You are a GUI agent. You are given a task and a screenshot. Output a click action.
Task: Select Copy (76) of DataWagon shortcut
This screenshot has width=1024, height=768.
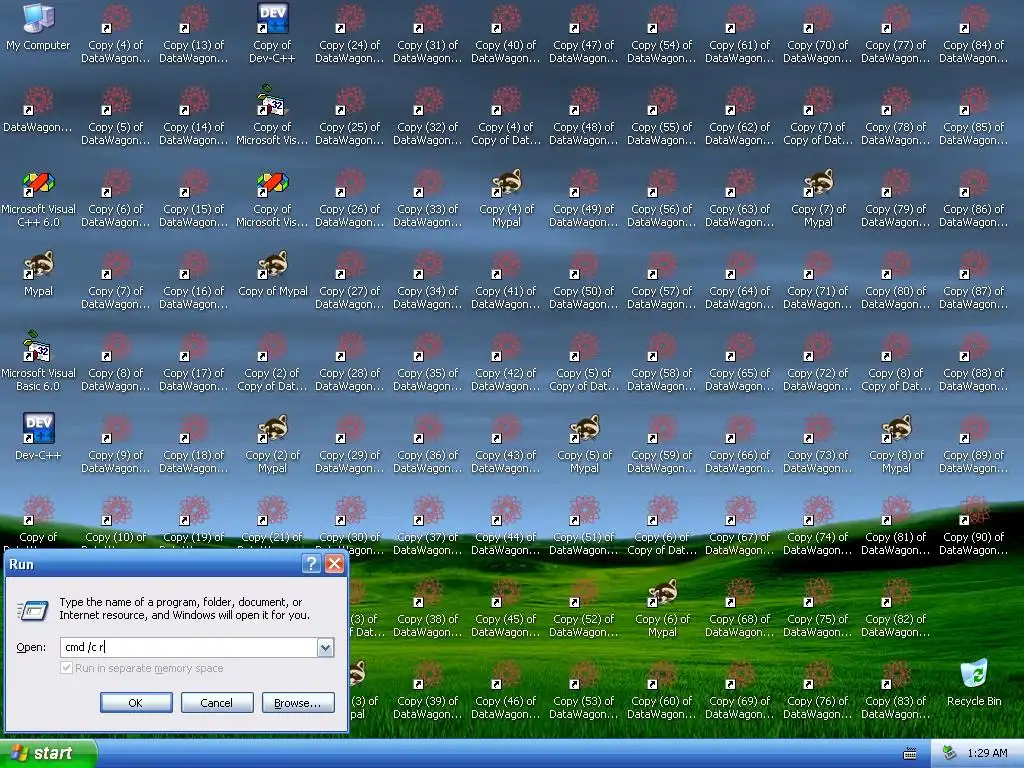[x=818, y=690]
